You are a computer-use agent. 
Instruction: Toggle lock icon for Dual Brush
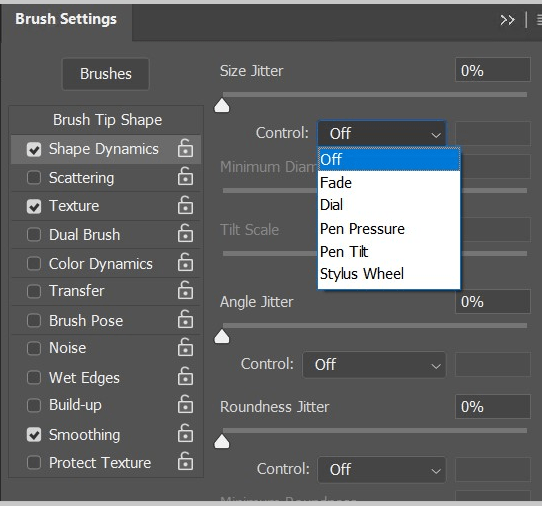(185, 233)
